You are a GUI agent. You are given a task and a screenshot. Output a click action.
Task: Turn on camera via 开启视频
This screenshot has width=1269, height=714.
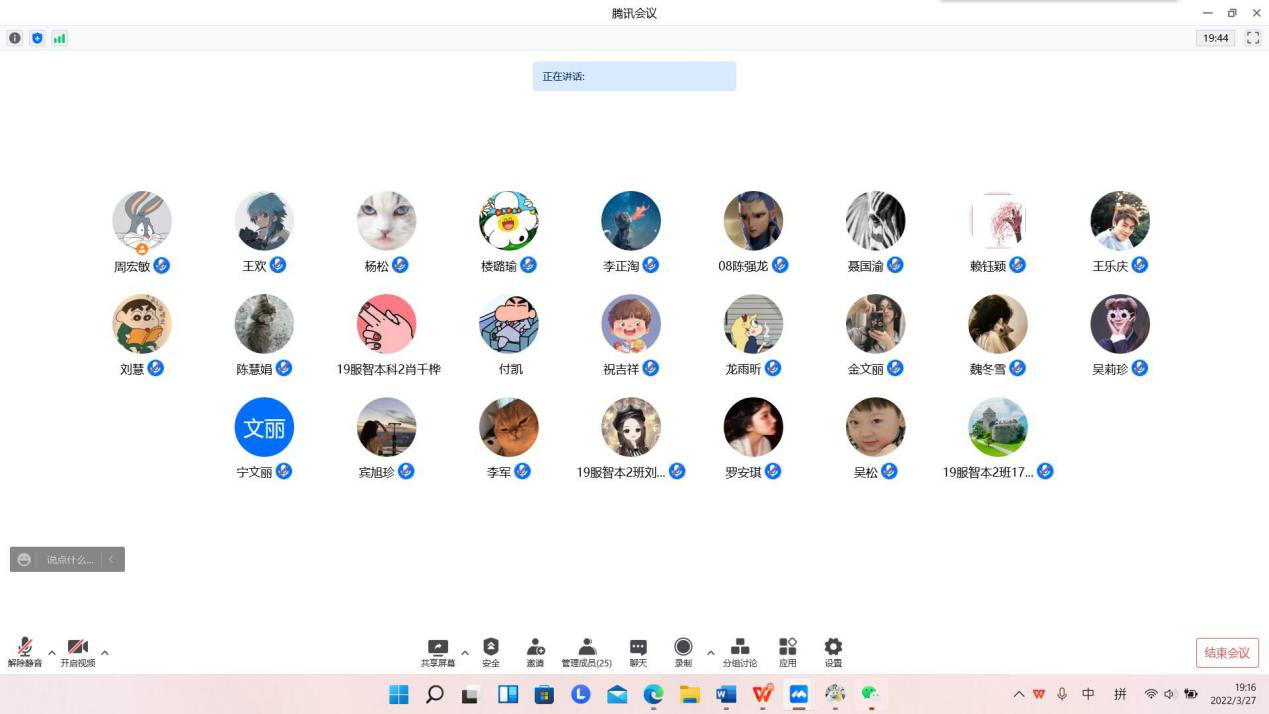click(x=77, y=652)
